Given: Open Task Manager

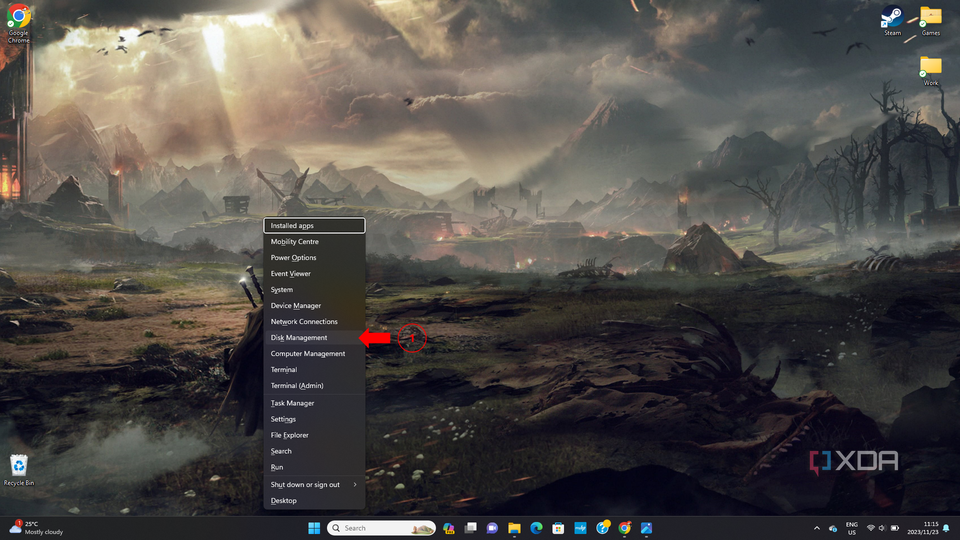Looking at the screenshot, I should [x=314, y=403].
